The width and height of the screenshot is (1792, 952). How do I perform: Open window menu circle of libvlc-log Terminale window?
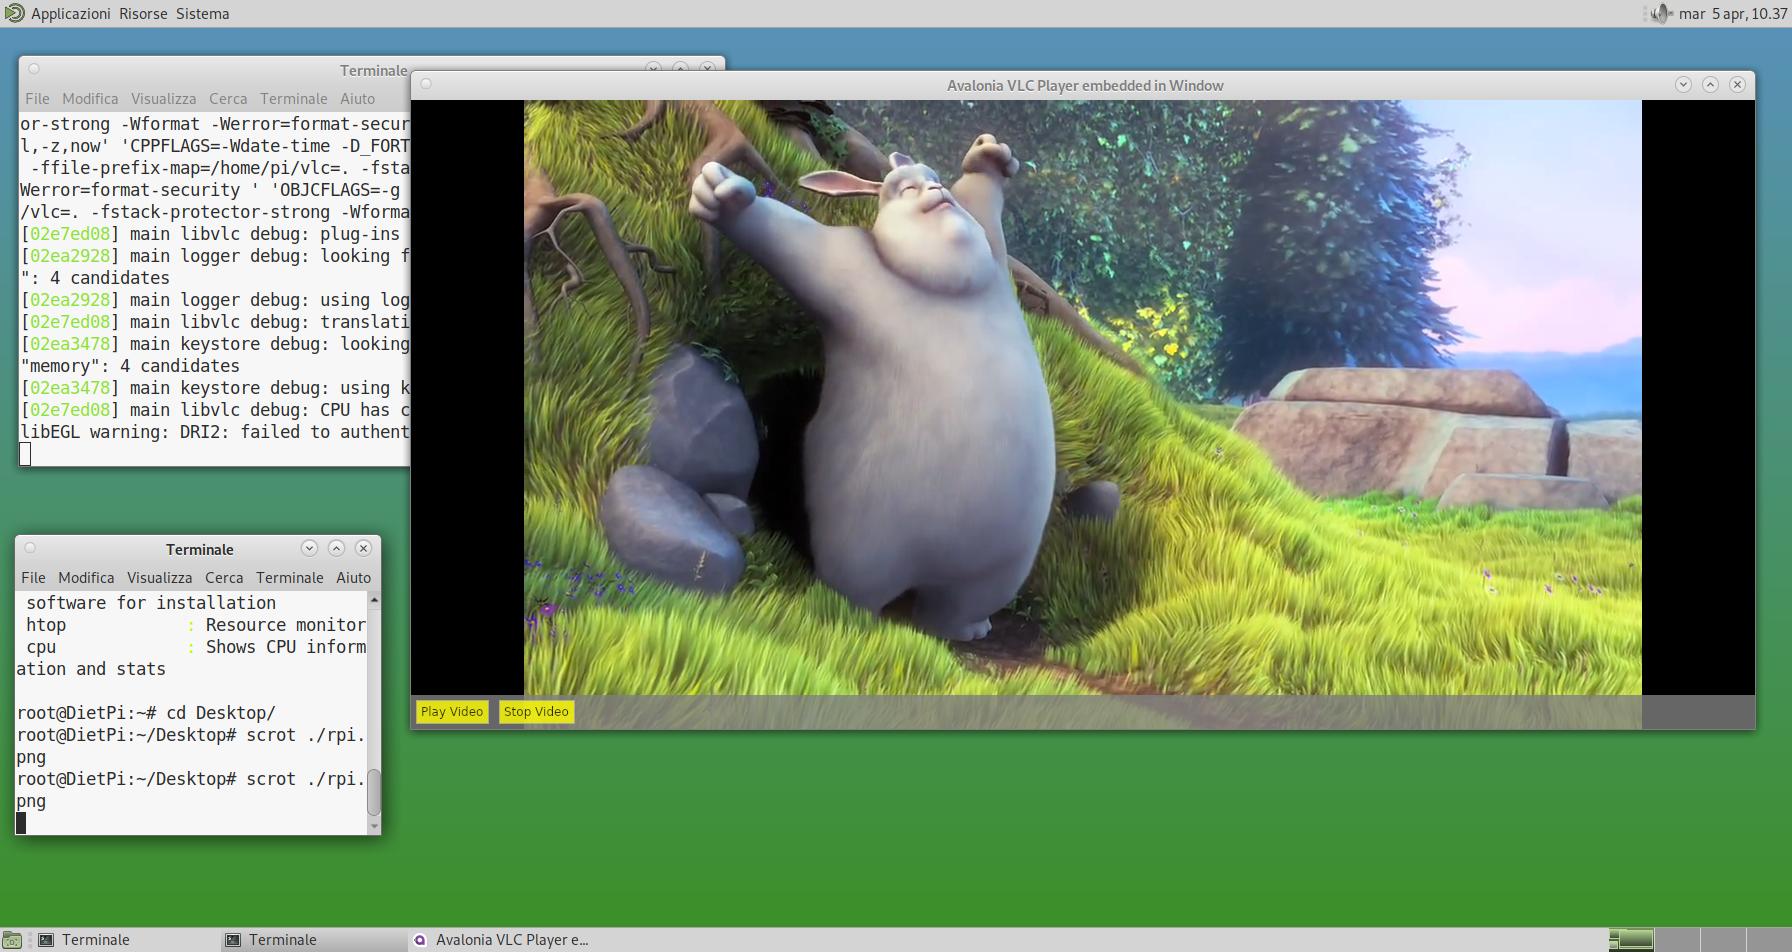pos(34,69)
